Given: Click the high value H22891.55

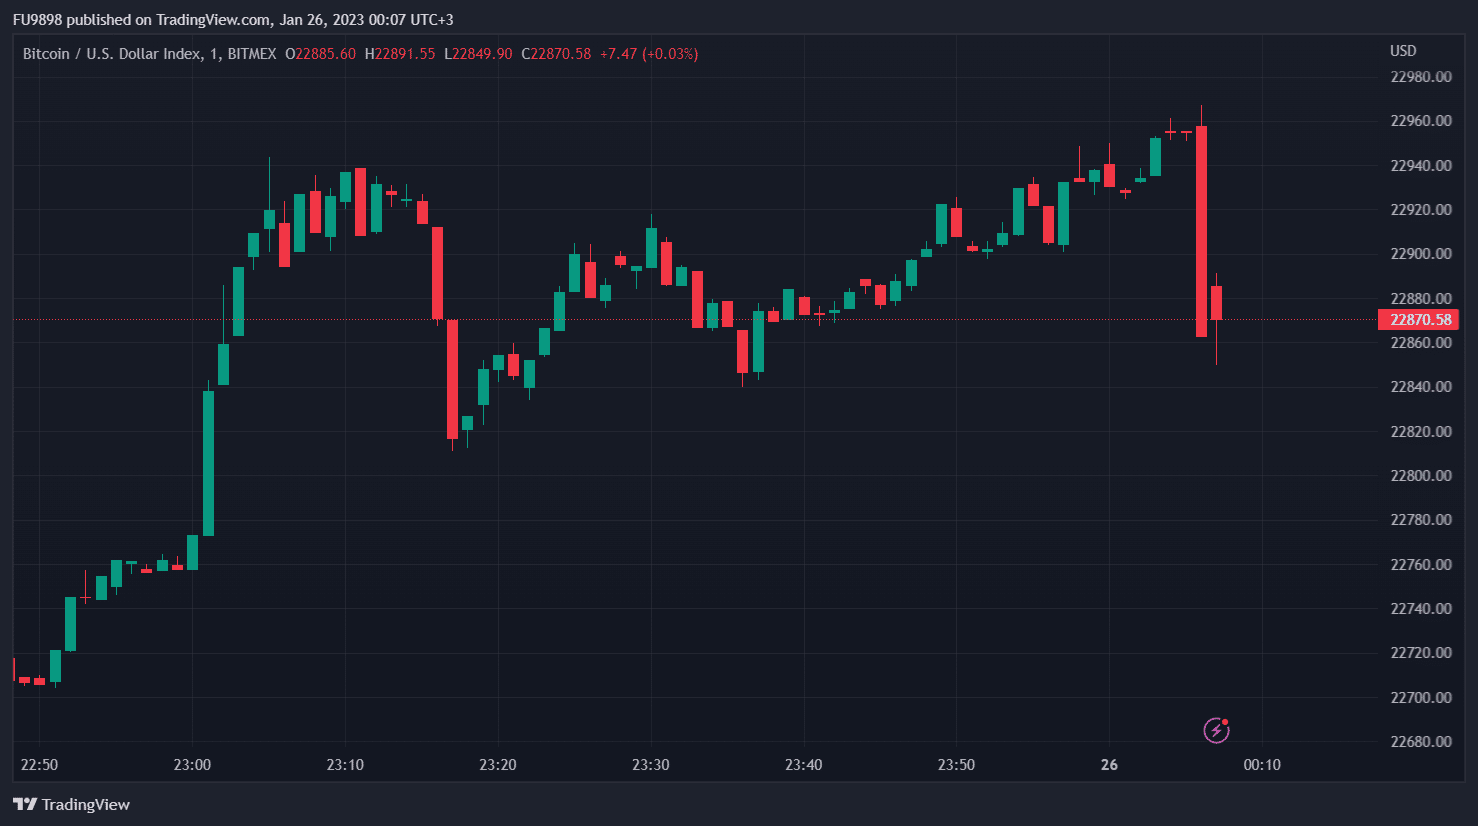Looking at the screenshot, I should 400,54.
